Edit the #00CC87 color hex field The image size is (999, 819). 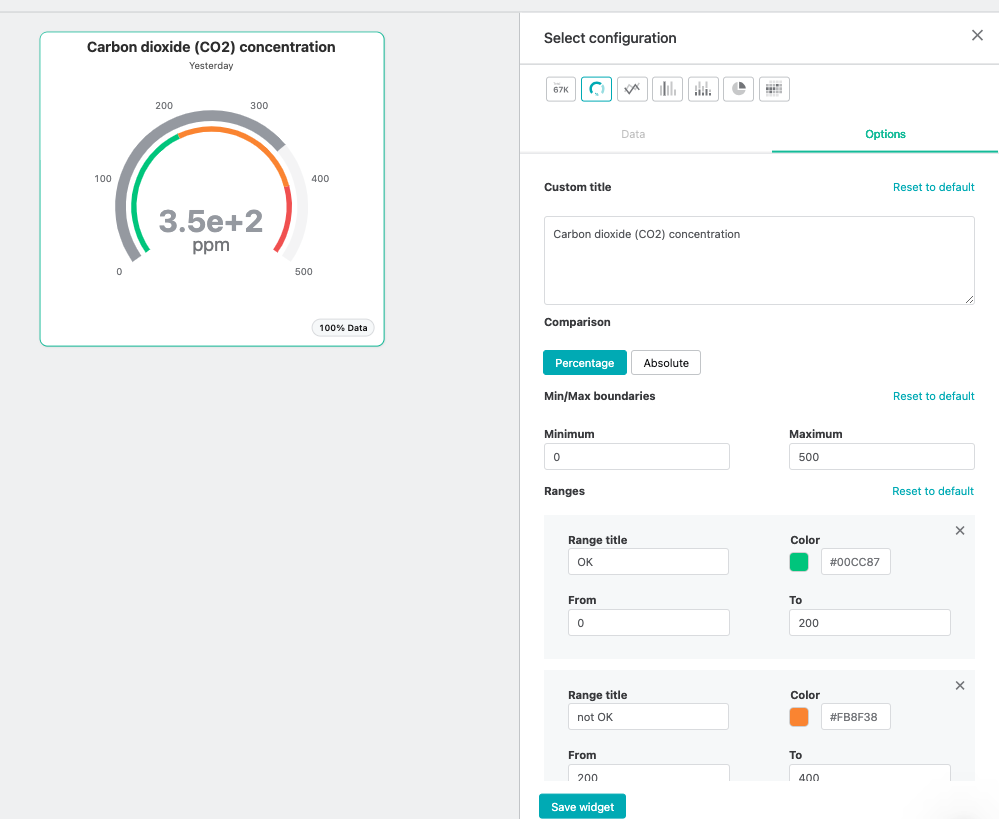[856, 562]
